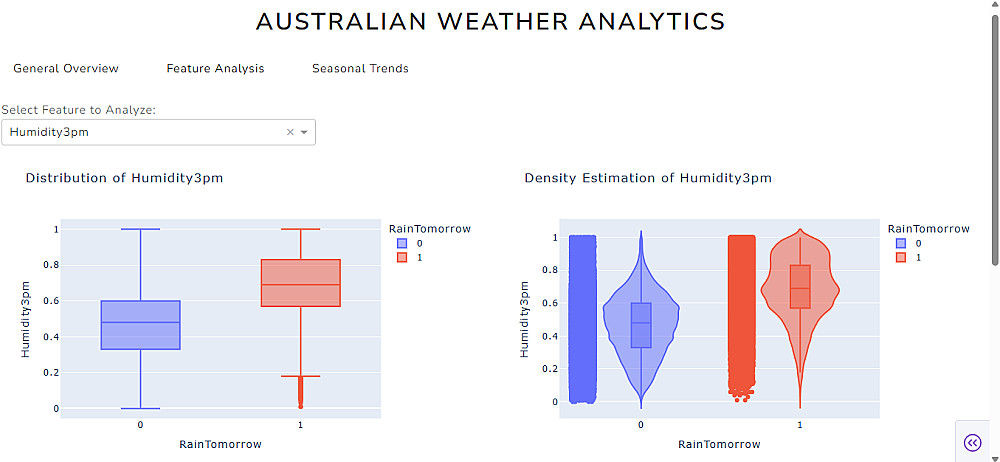Switch to the General Overview tab
The height and width of the screenshot is (462, 1000).
tap(66, 69)
